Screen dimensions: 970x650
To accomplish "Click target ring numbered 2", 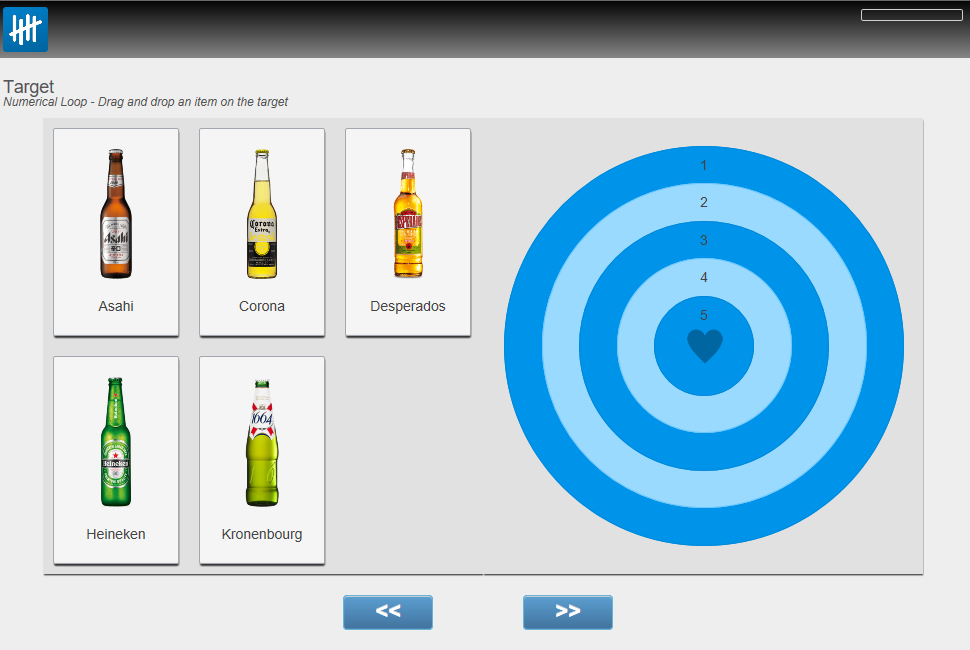I will click(x=704, y=202).
